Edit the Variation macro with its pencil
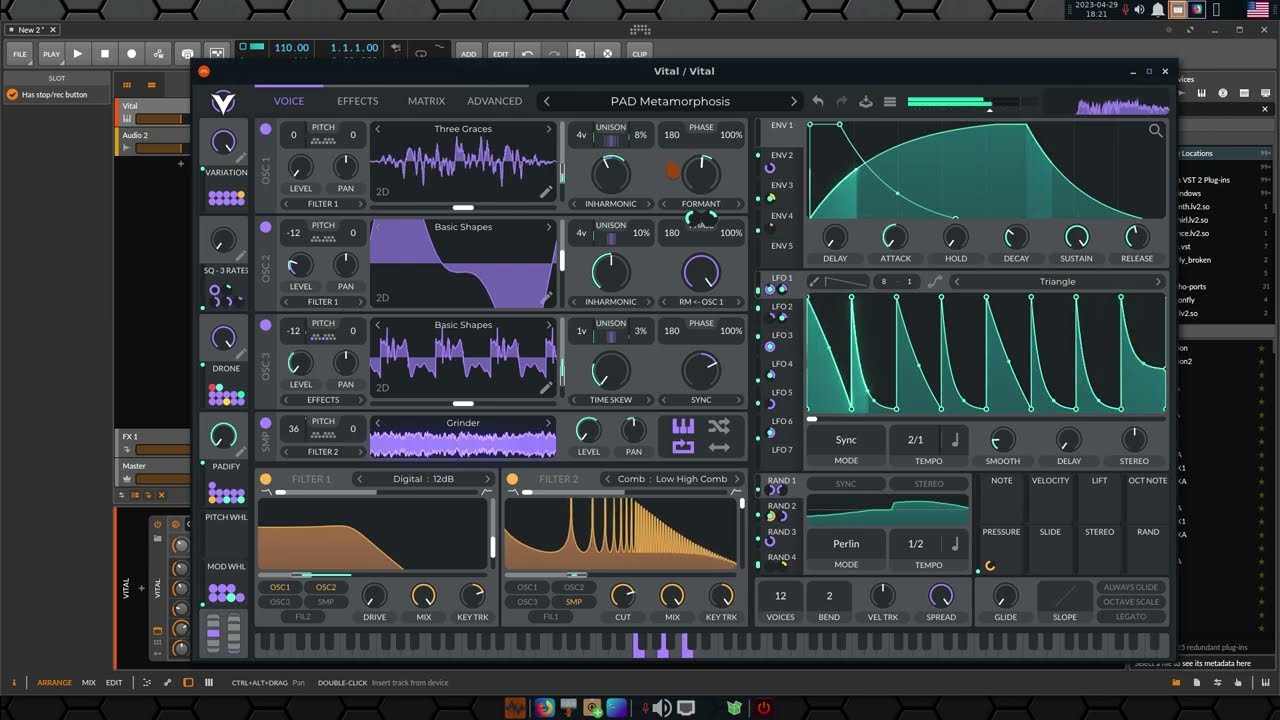 click(x=241, y=158)
